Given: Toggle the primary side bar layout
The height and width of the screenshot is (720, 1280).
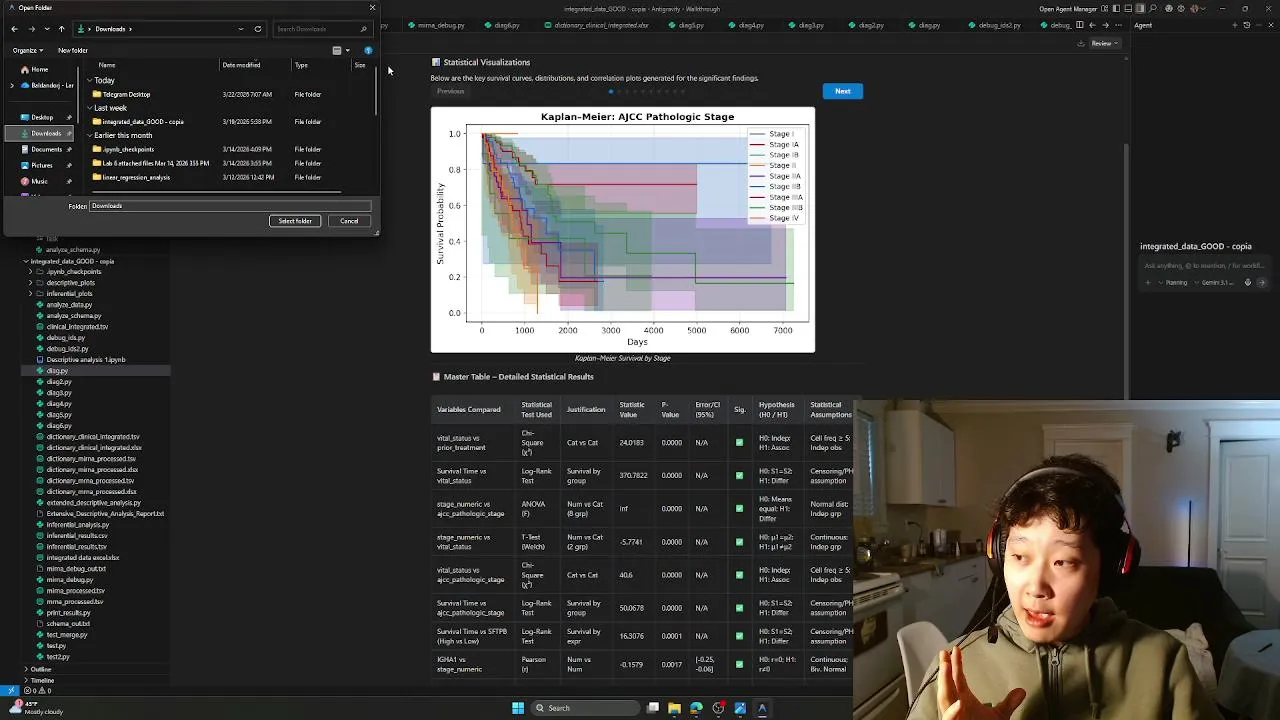Looking at the screenshot, I should click(1116, 9).
